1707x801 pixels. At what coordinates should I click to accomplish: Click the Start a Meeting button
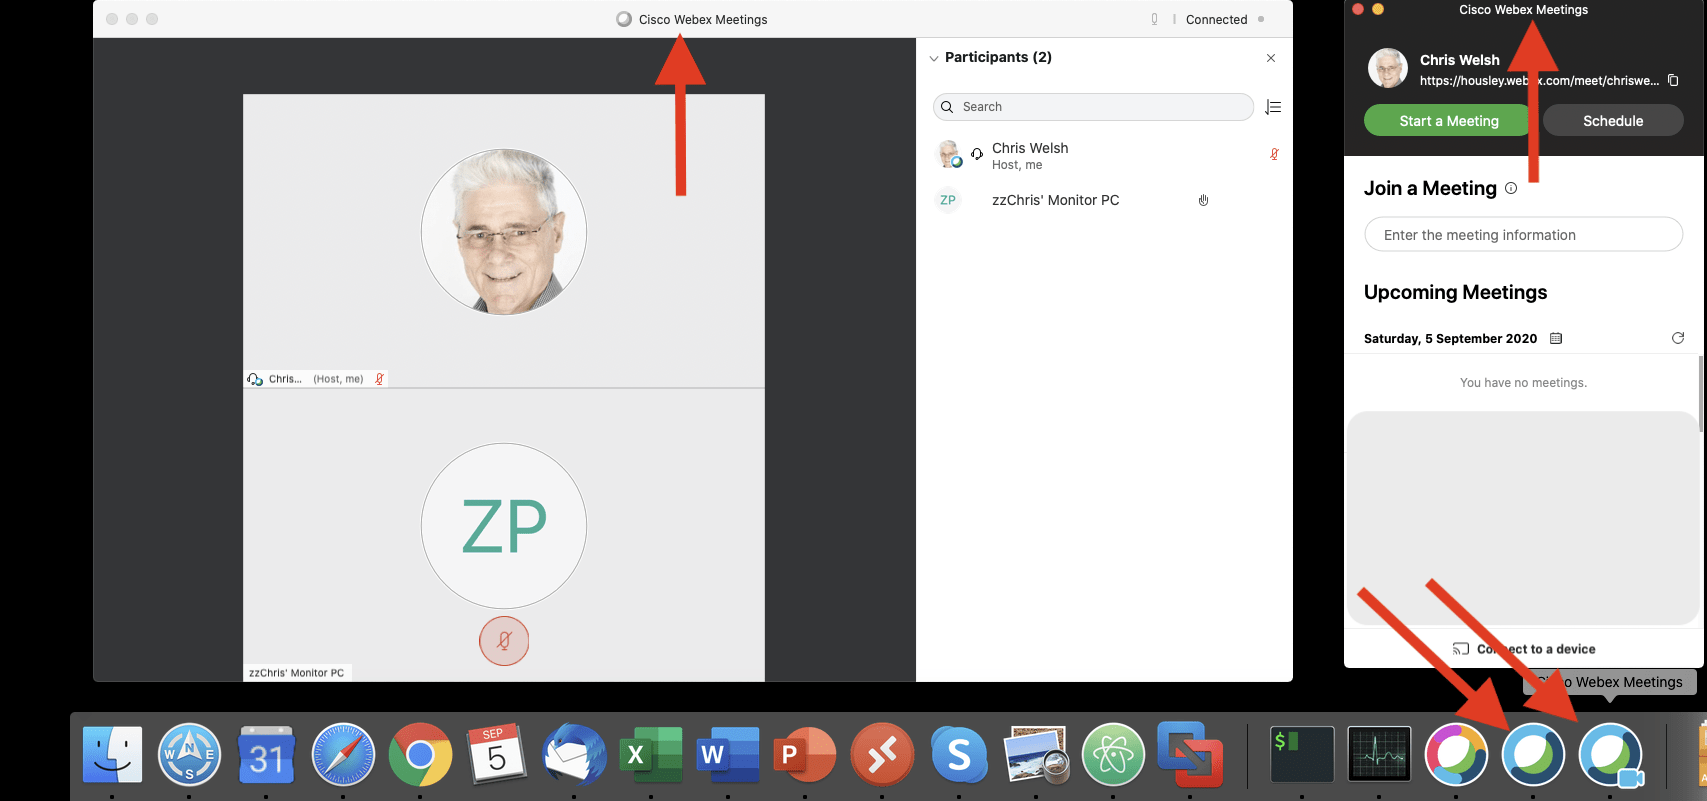(1448, 121)
